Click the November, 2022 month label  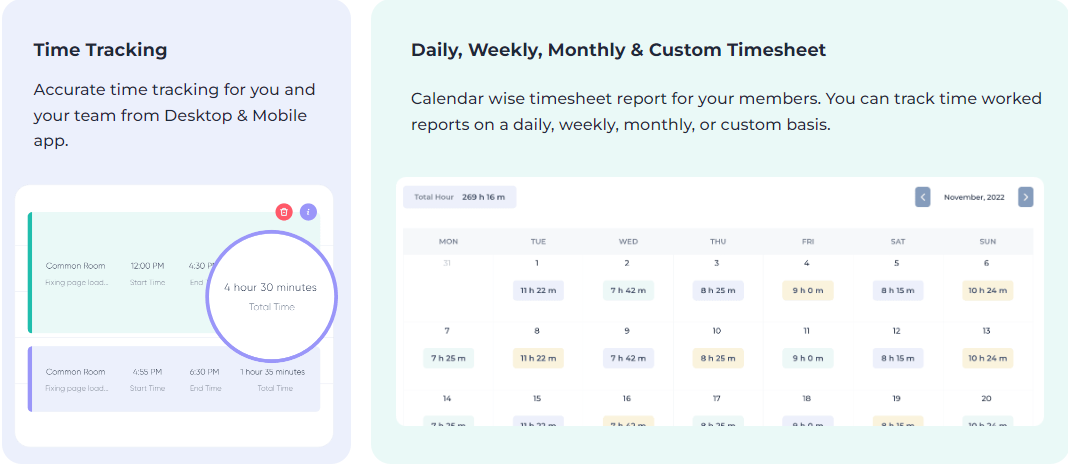click(x=974, y=197)
